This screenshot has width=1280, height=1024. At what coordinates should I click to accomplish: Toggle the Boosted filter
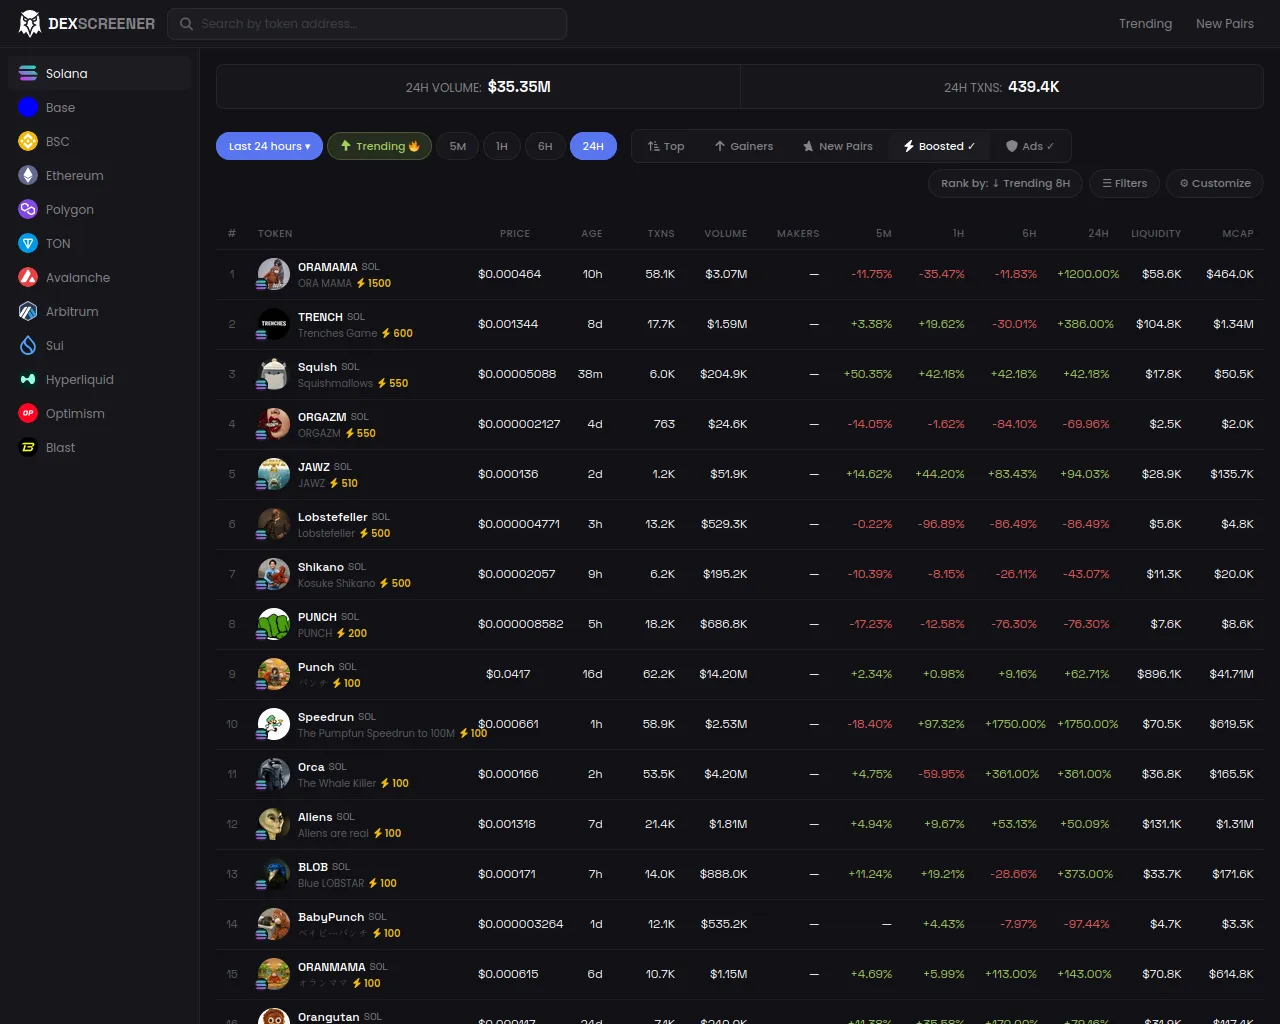pos(939,146)
